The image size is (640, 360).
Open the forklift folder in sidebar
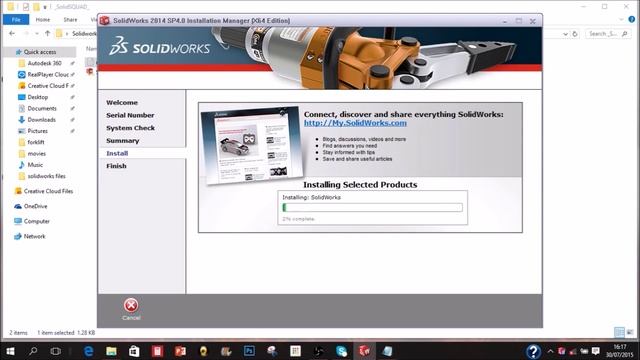[36, 142]
